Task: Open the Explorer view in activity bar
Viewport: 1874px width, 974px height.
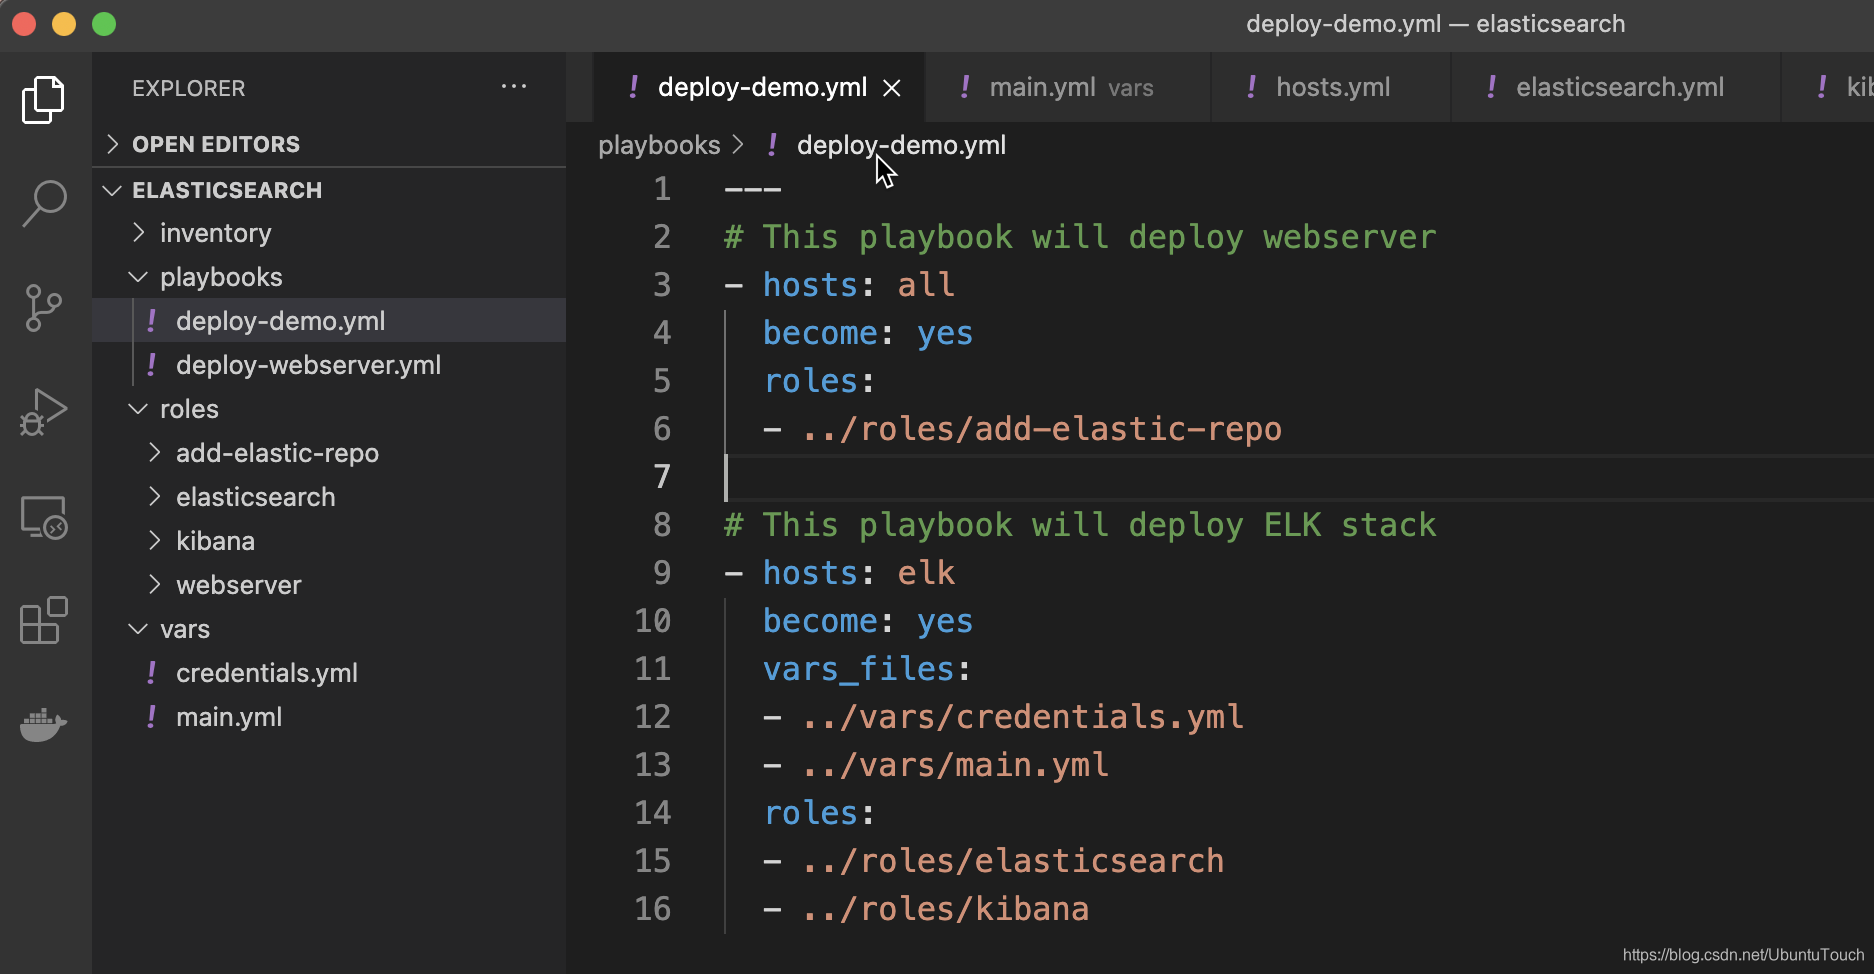Action: tap(43, 99)
